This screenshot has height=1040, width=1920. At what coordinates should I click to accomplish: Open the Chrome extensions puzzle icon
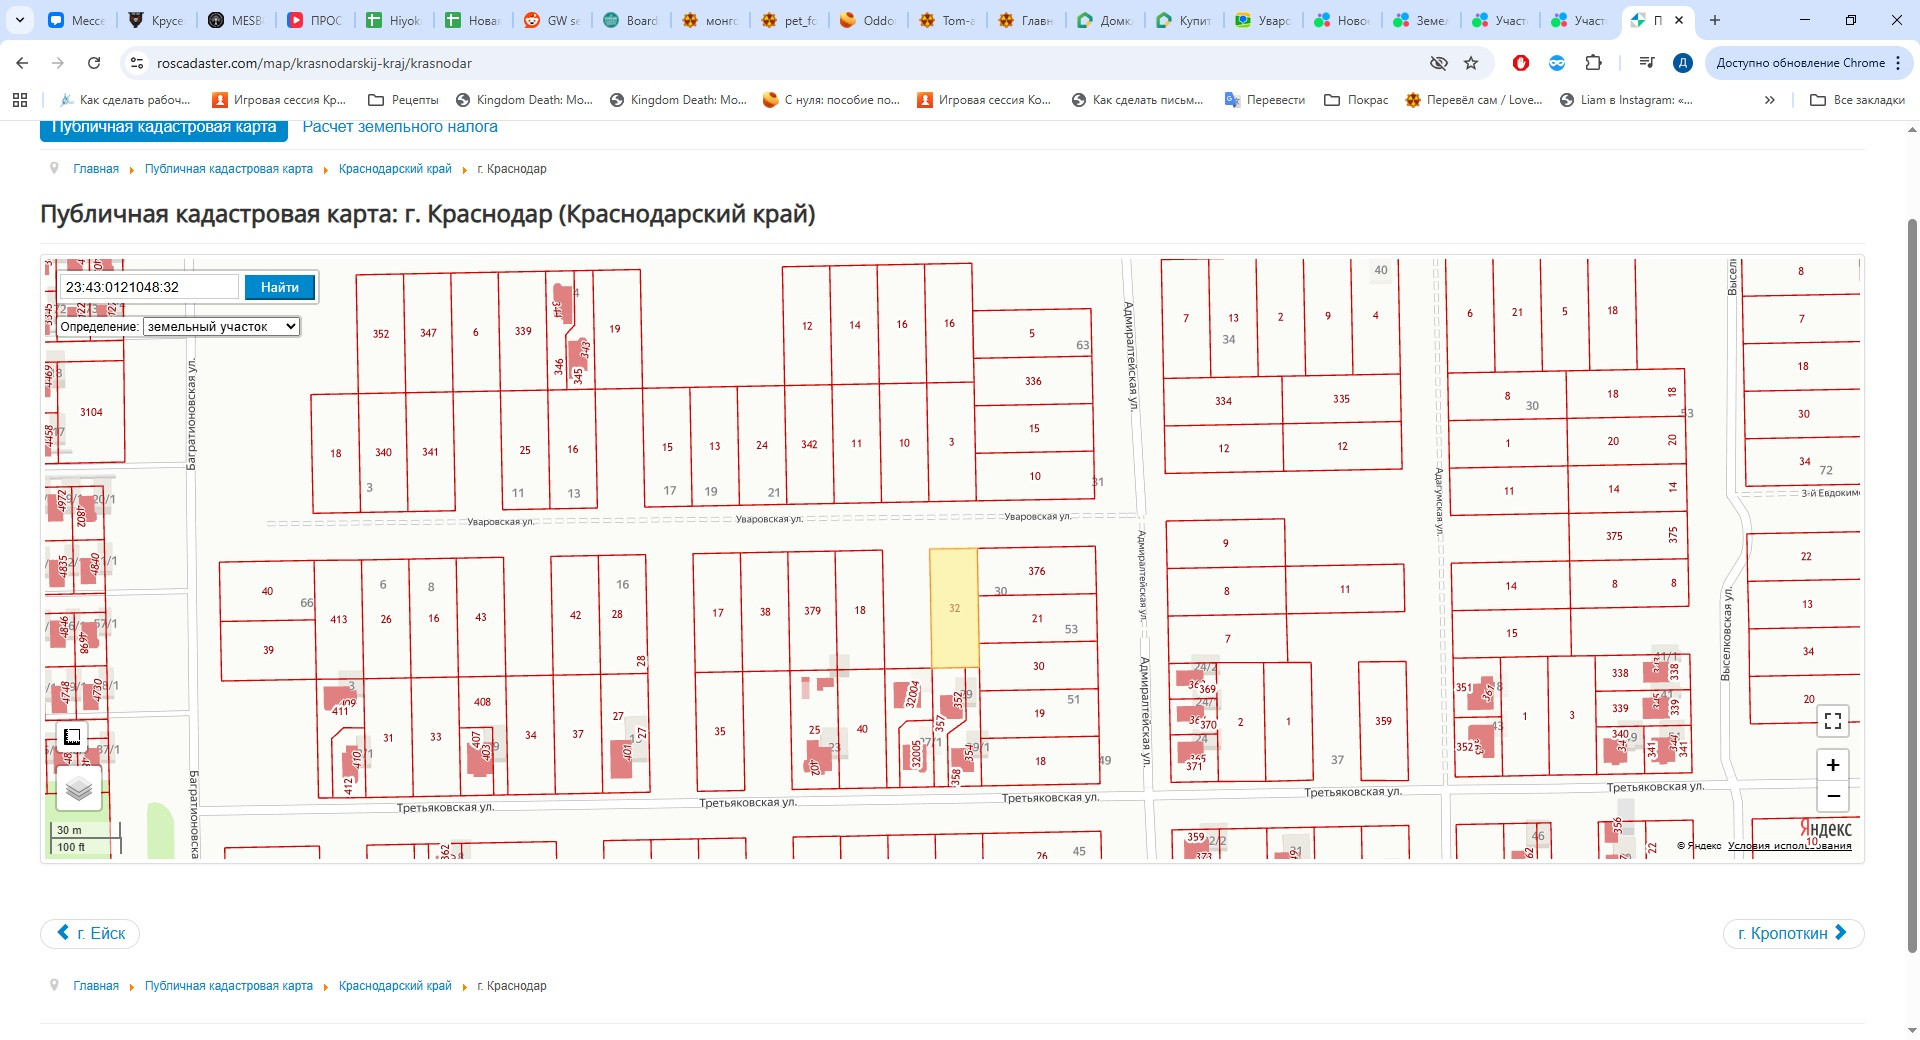pos(1593,63)
